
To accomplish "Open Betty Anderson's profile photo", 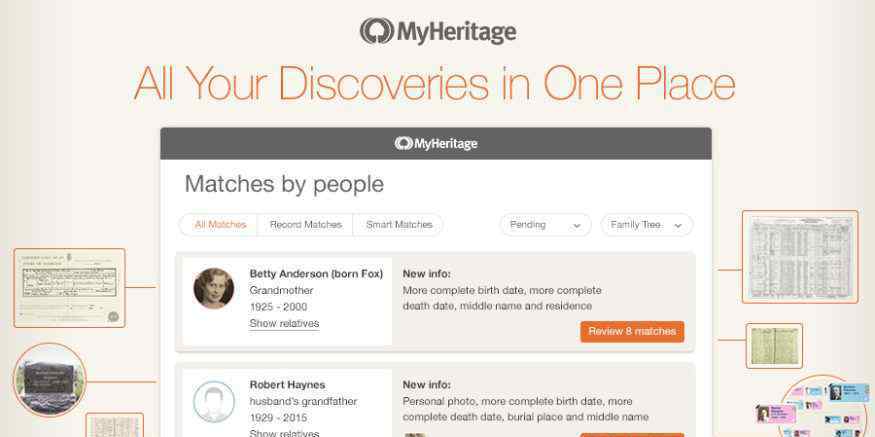I will click(214, 289).
